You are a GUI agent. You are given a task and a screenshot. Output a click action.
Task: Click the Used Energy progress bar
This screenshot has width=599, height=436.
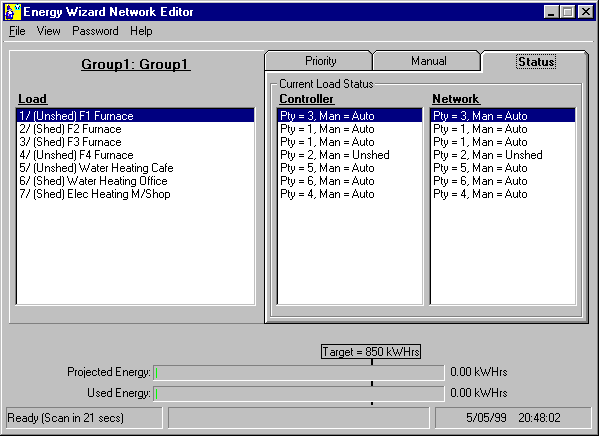[299, 393]
